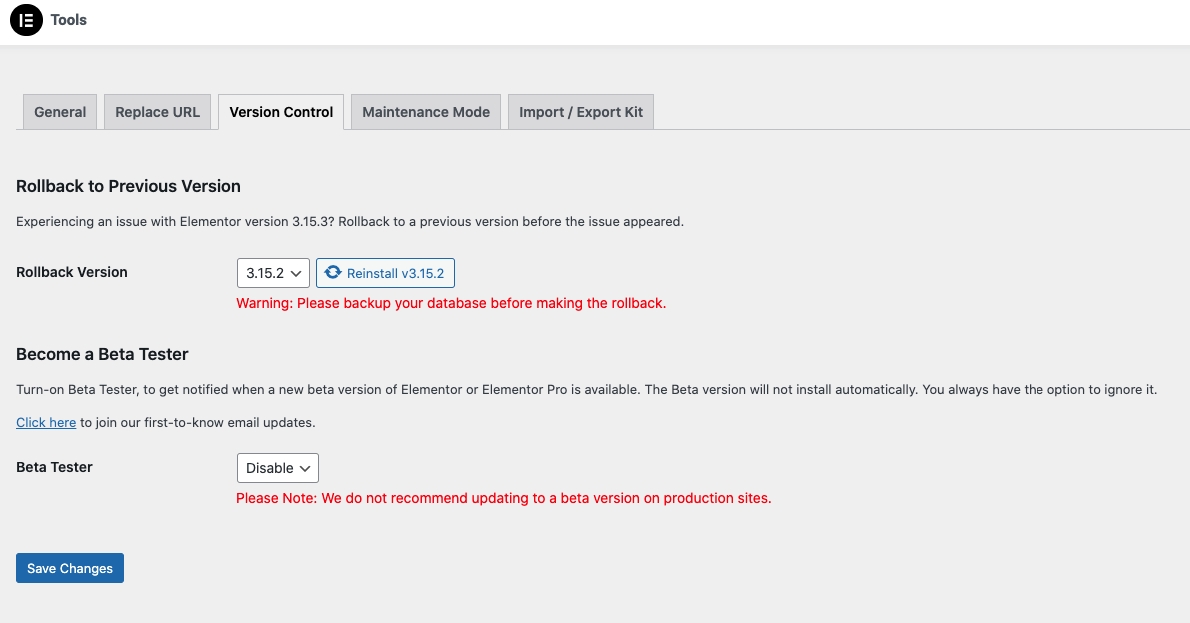Click the circular arrows reinstall icon
This screenshot has height=623, width=1190.
[x=333, y=273]
